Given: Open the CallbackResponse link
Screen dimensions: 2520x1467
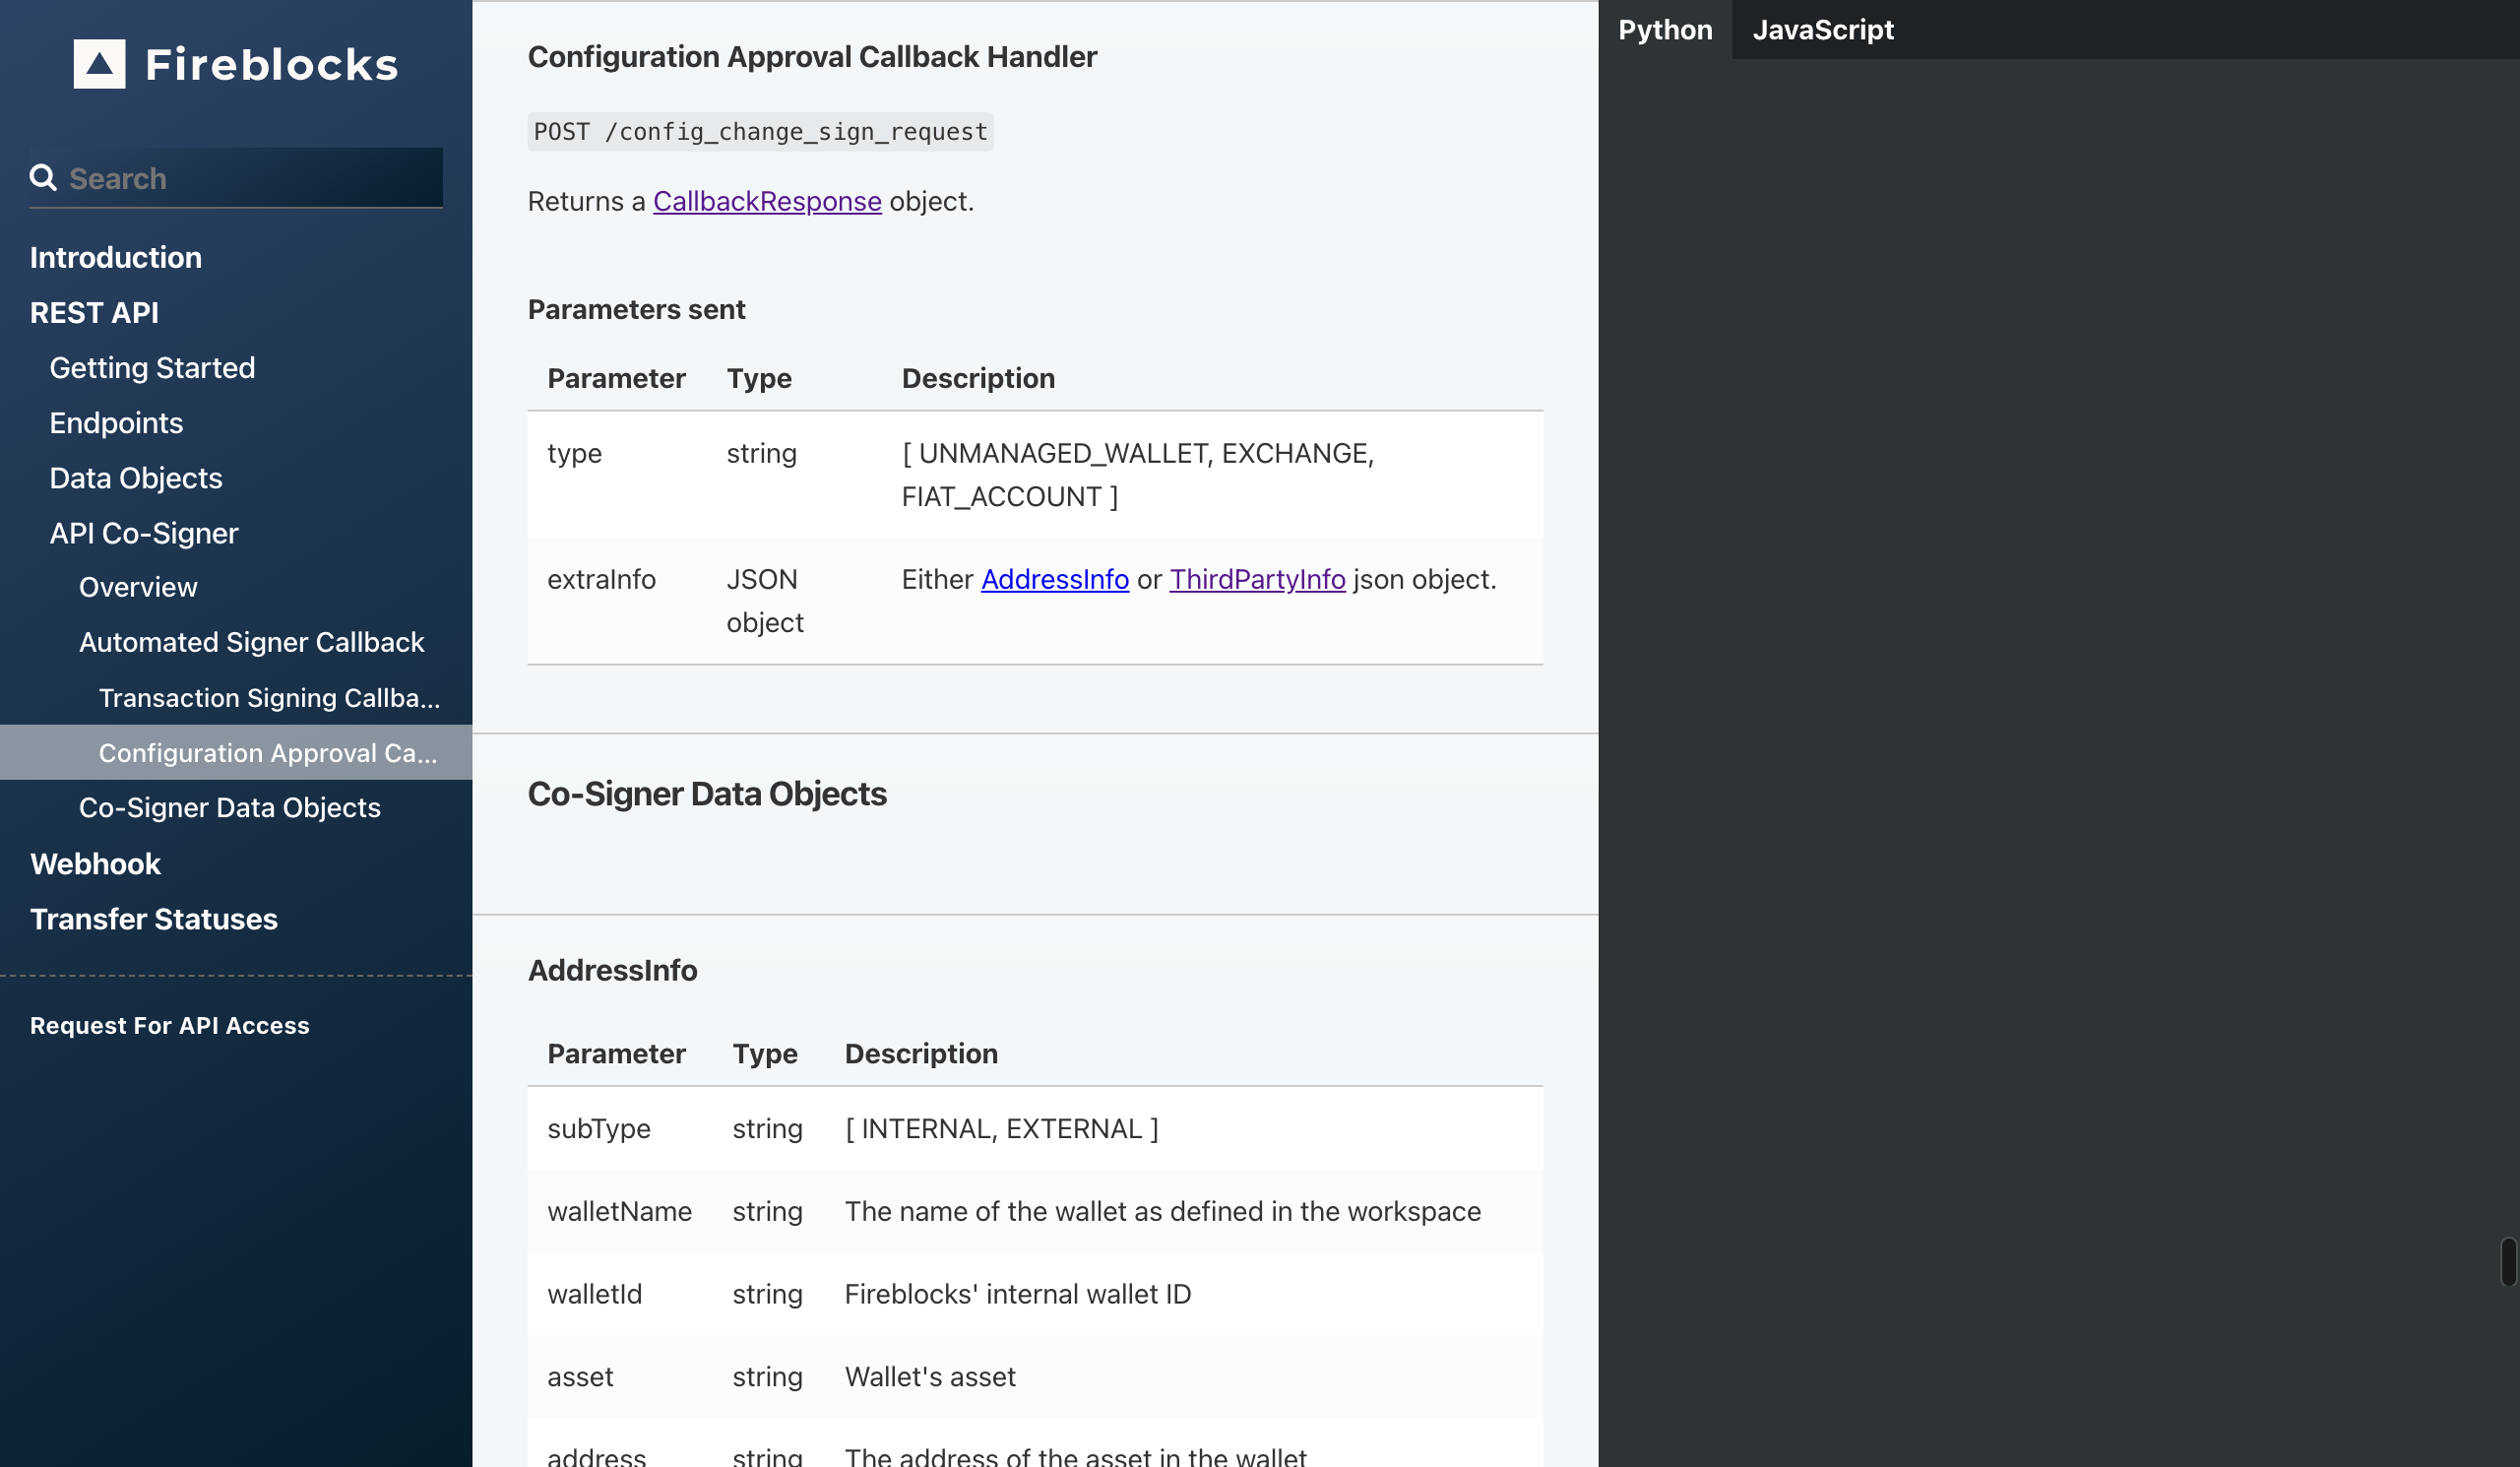Looking at the screenshot, I should pos(766,201).
